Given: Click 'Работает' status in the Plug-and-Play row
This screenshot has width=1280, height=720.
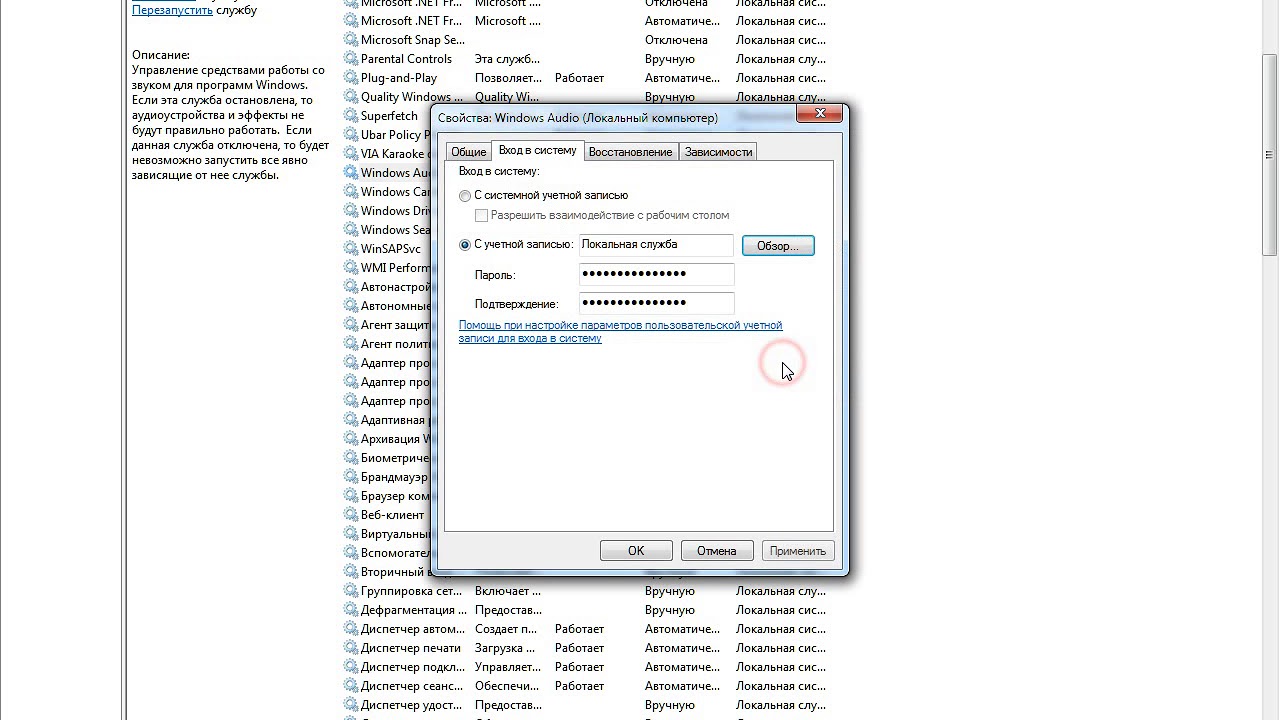Looking at the screenshot, I should click(579, 78).
